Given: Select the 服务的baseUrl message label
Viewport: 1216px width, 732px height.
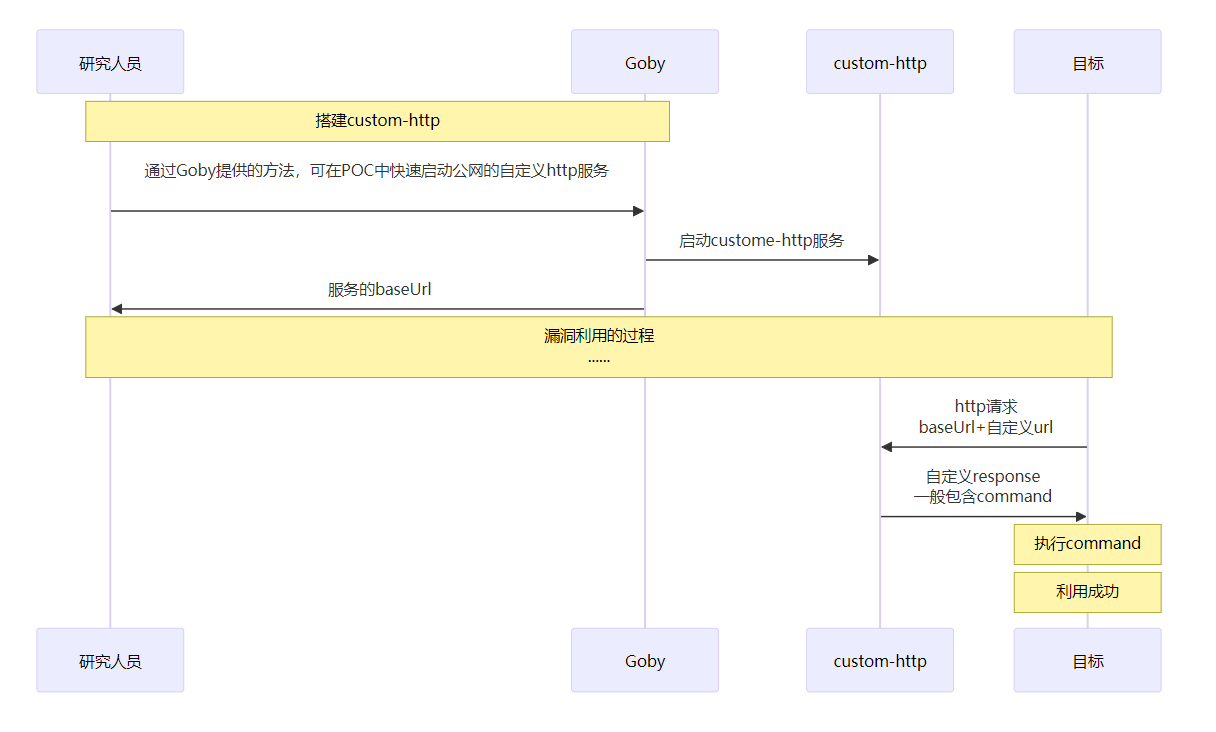Looking at the screenshot, I should click(x=379, y=289).
